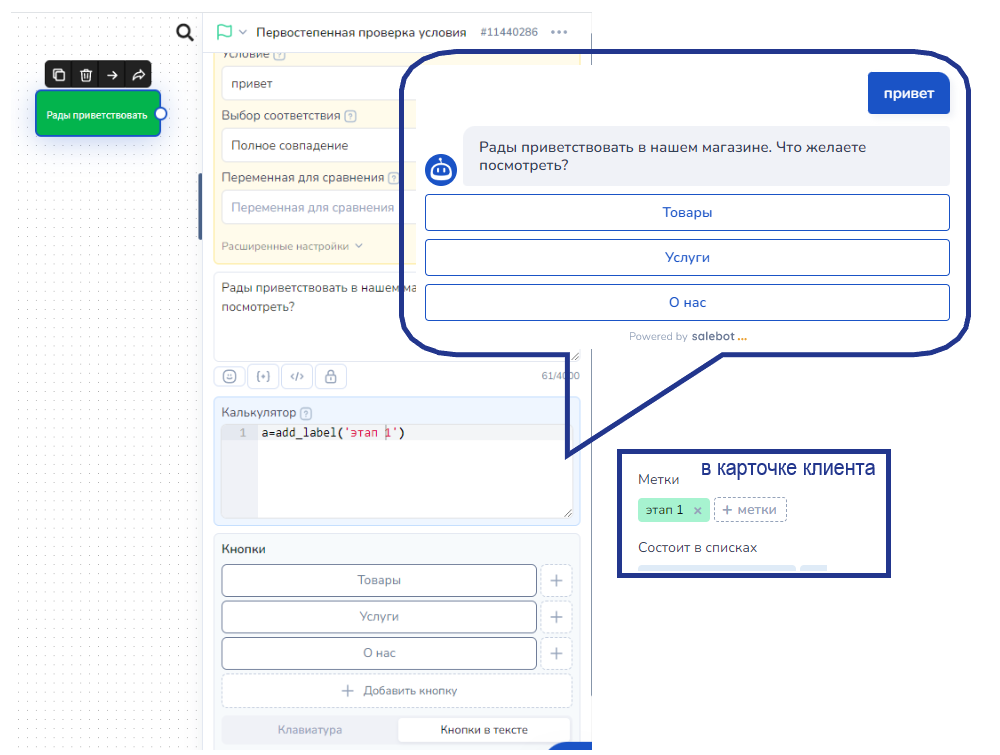This screenshot has width=1000, height=755.
Task: Open the canvas search magnifier
Action: click(185, 33)
